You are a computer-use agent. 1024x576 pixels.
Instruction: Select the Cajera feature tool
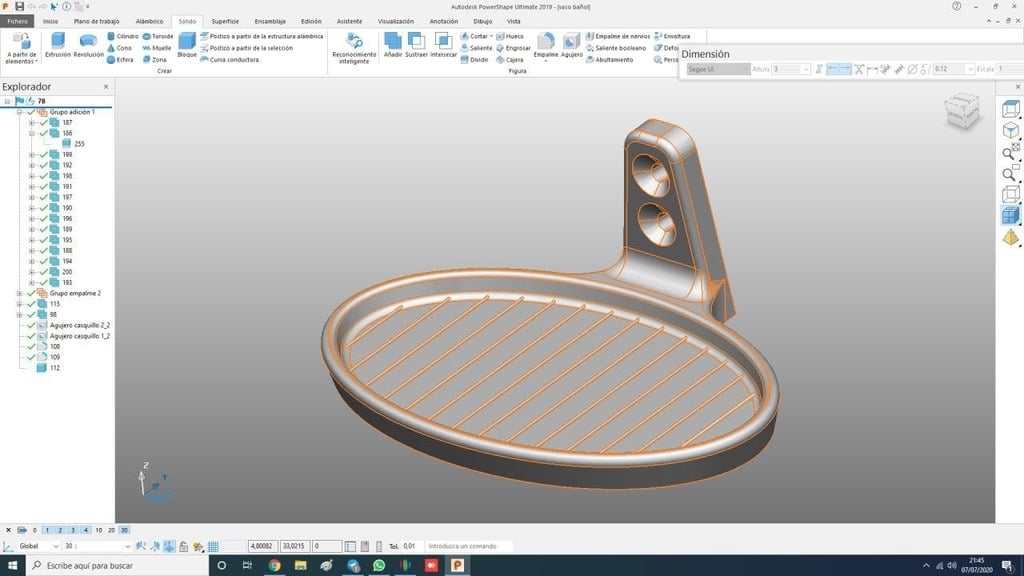click(x=510, y=59)
